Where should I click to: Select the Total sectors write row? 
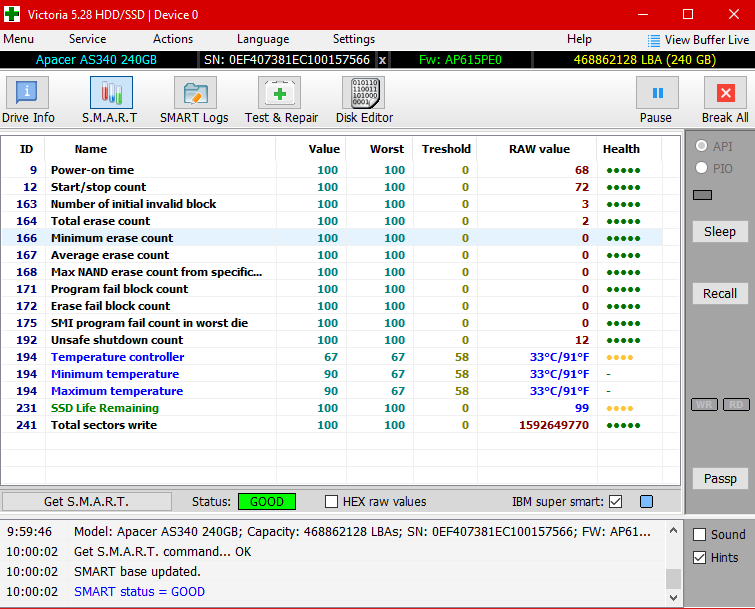[332, 425]
